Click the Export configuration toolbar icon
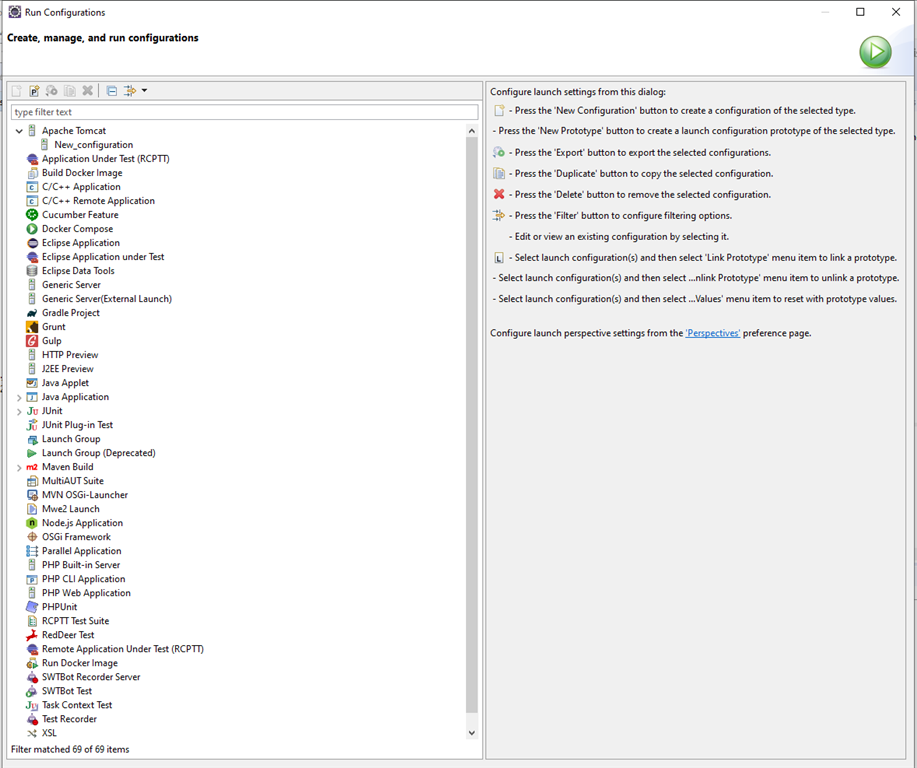917x768 pixels. click(x=52, y=91)
